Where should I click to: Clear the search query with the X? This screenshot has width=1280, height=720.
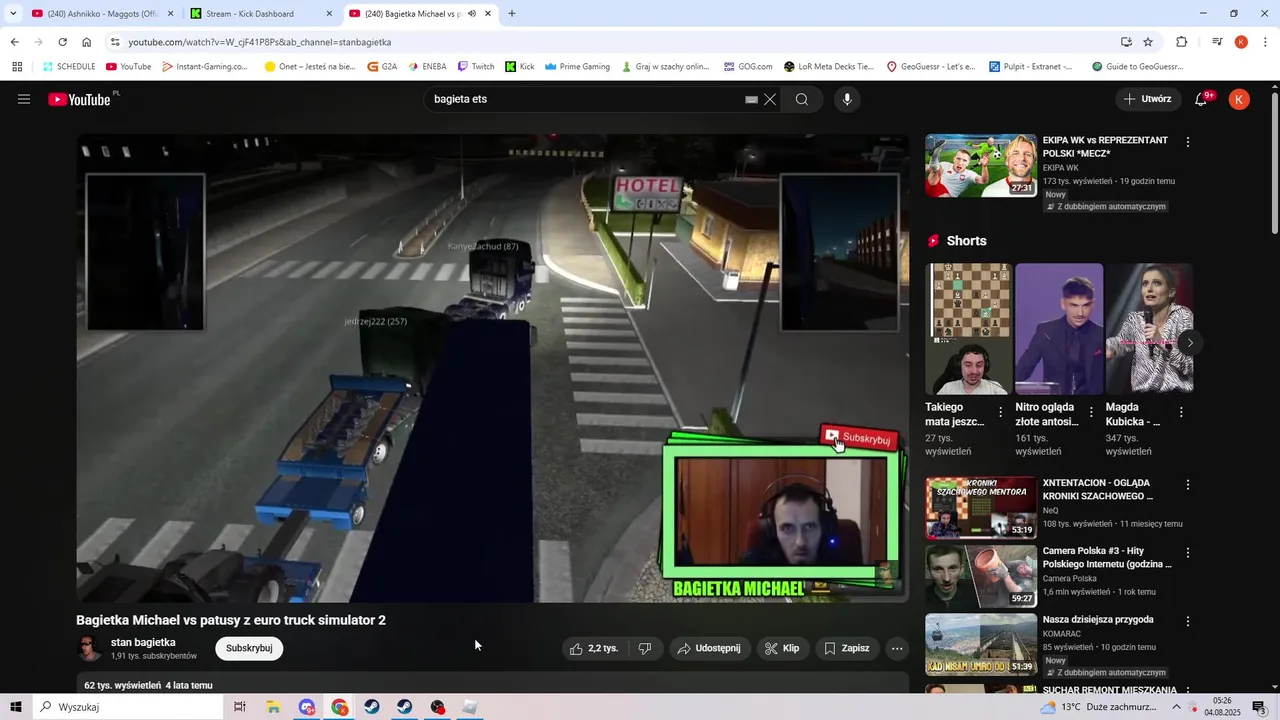[x=770, y=99]
